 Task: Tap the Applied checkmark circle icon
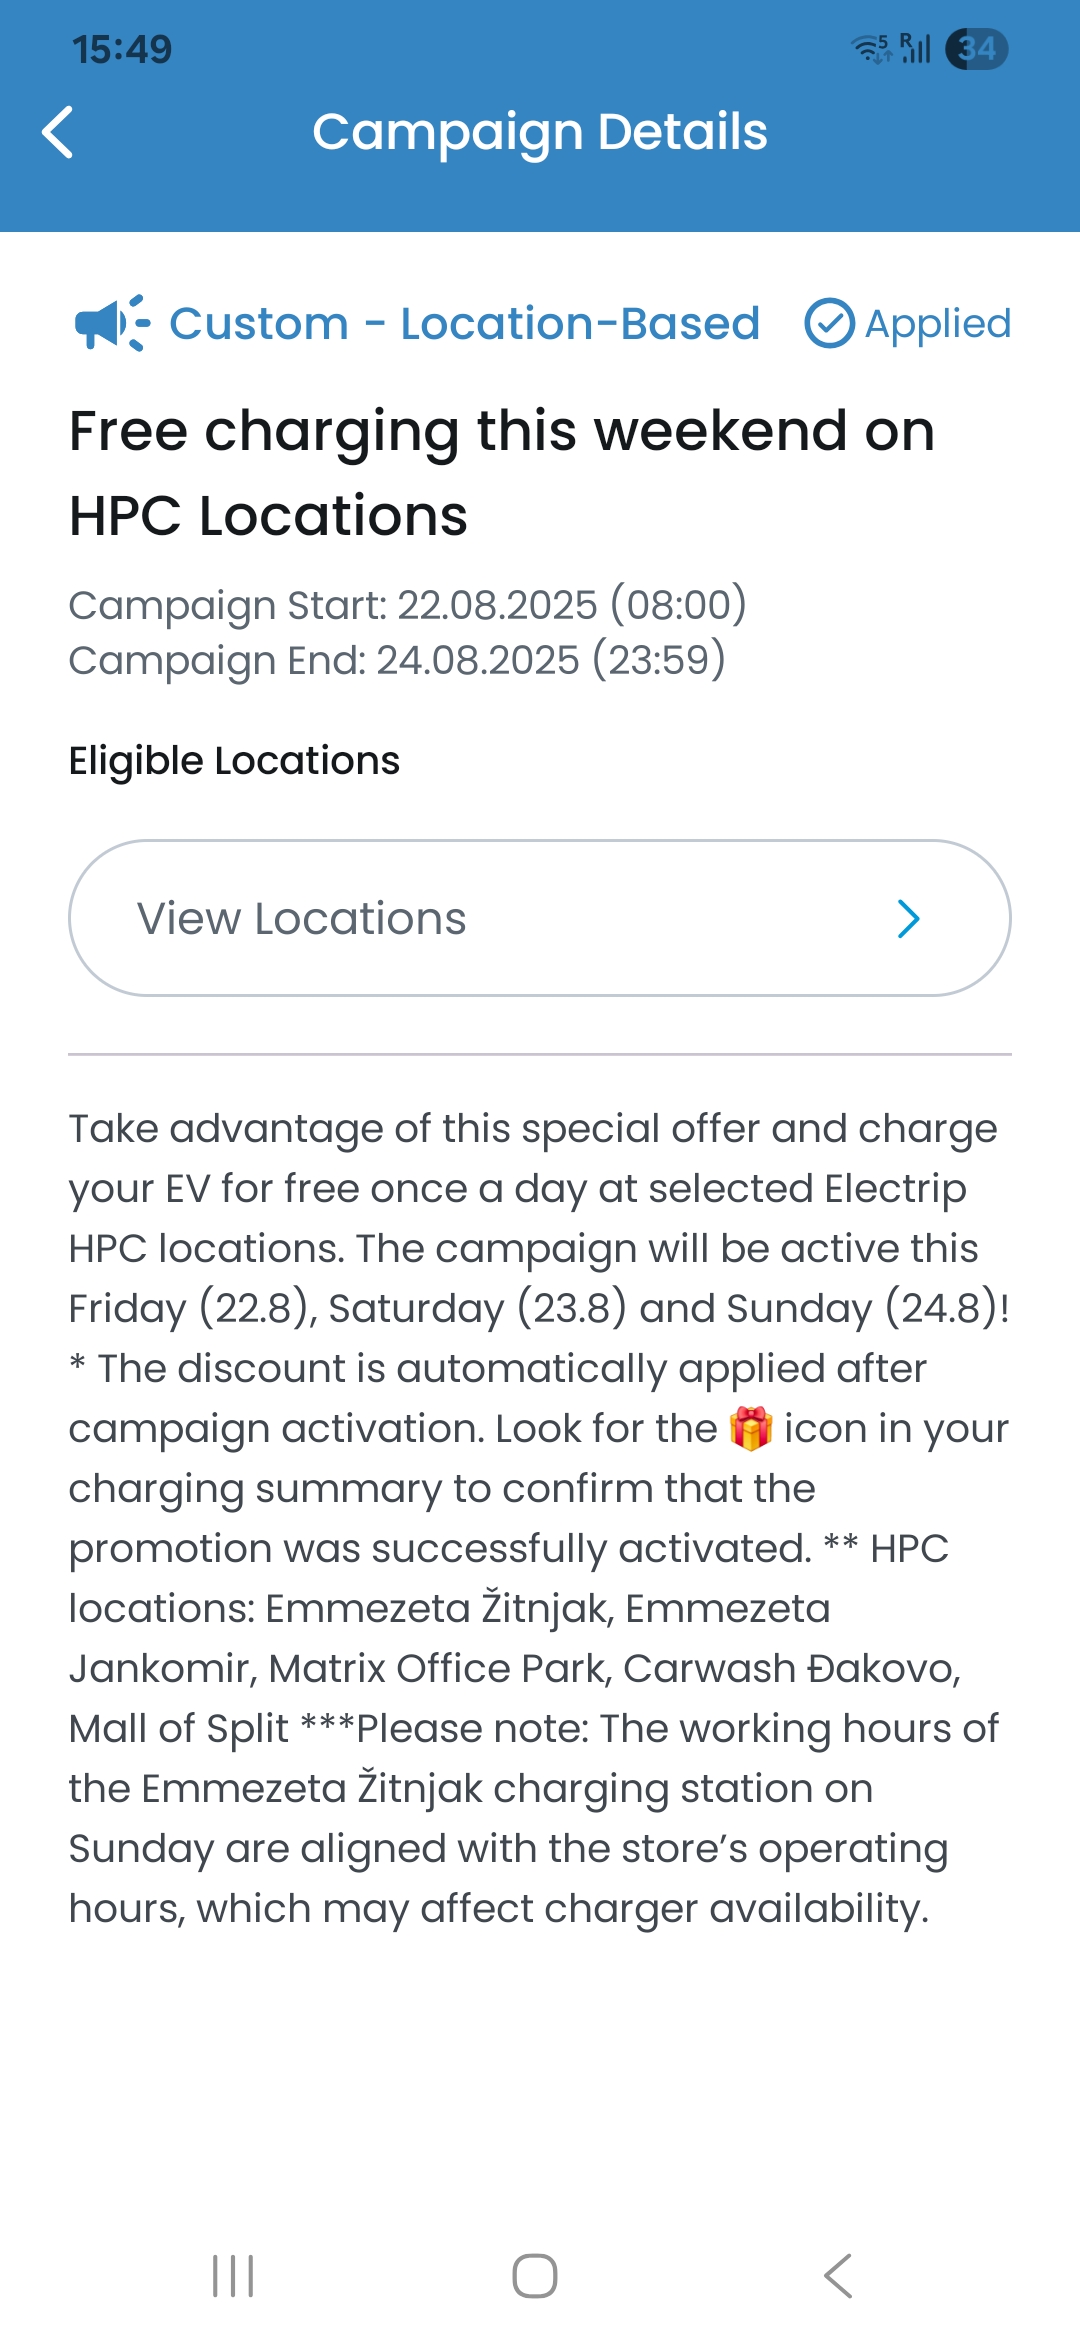(829, 323)
